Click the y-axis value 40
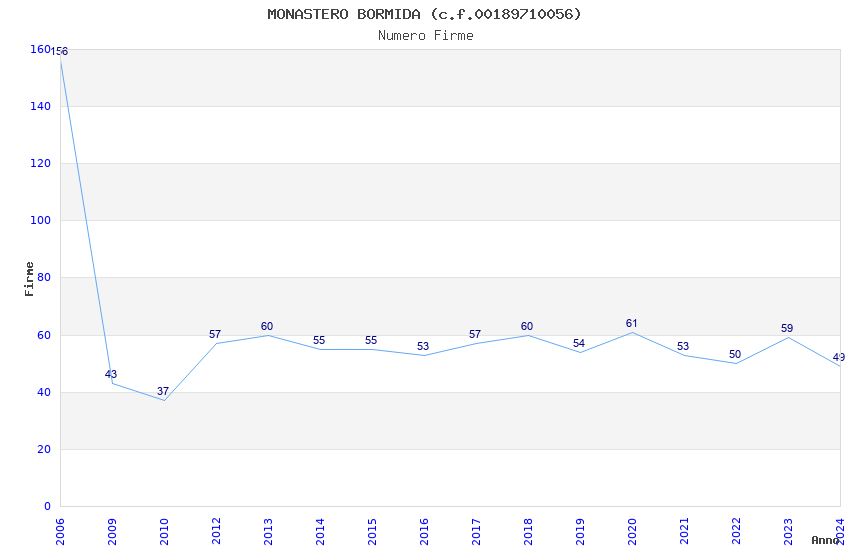Viewport: 850px width, 550px height. (44, 392)
